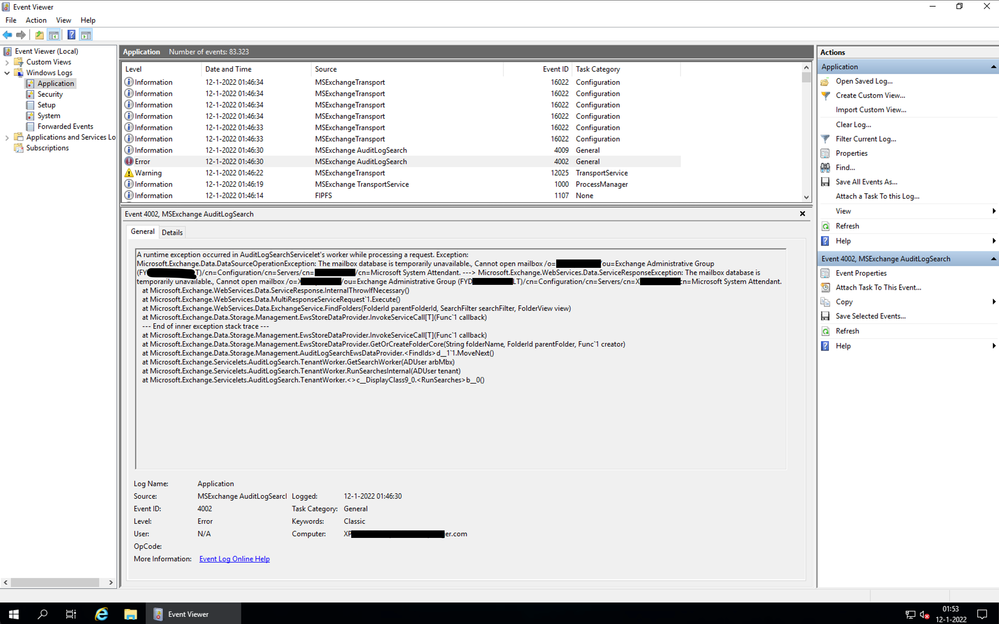Click the Refresh icon under Application actions

(825, 226)
